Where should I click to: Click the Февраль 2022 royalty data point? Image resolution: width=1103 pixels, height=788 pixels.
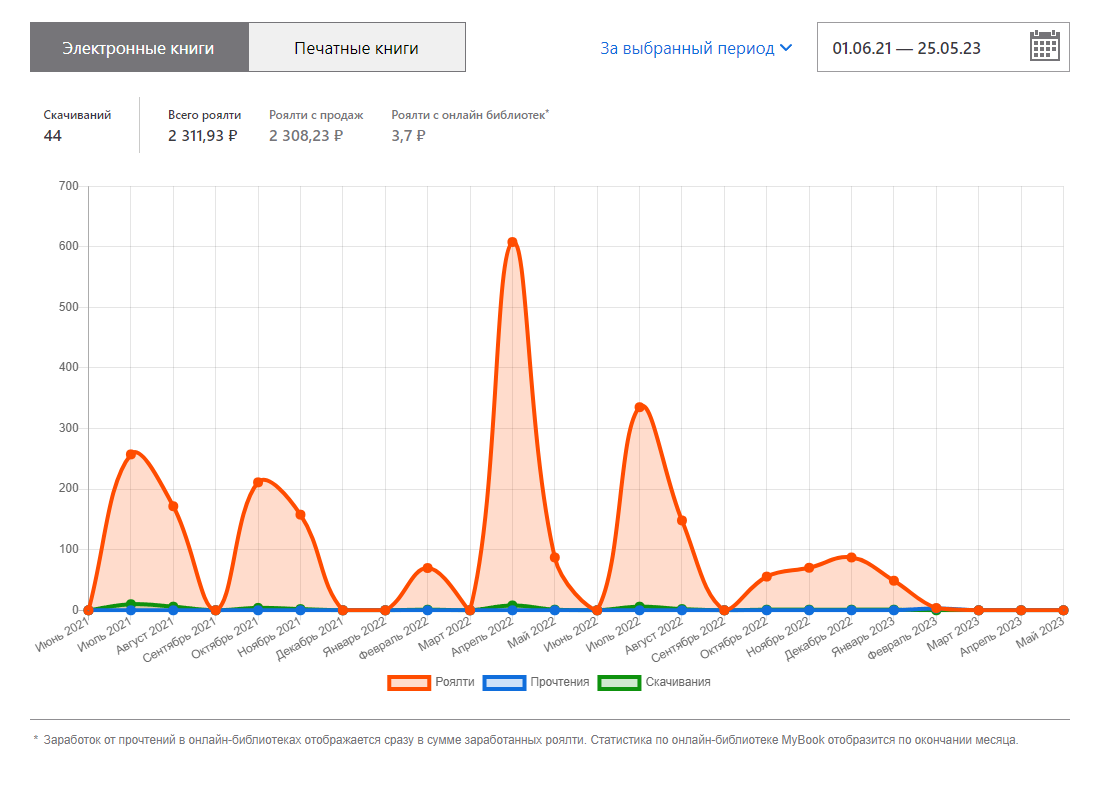pyautogui.click(x=428, y=568)
